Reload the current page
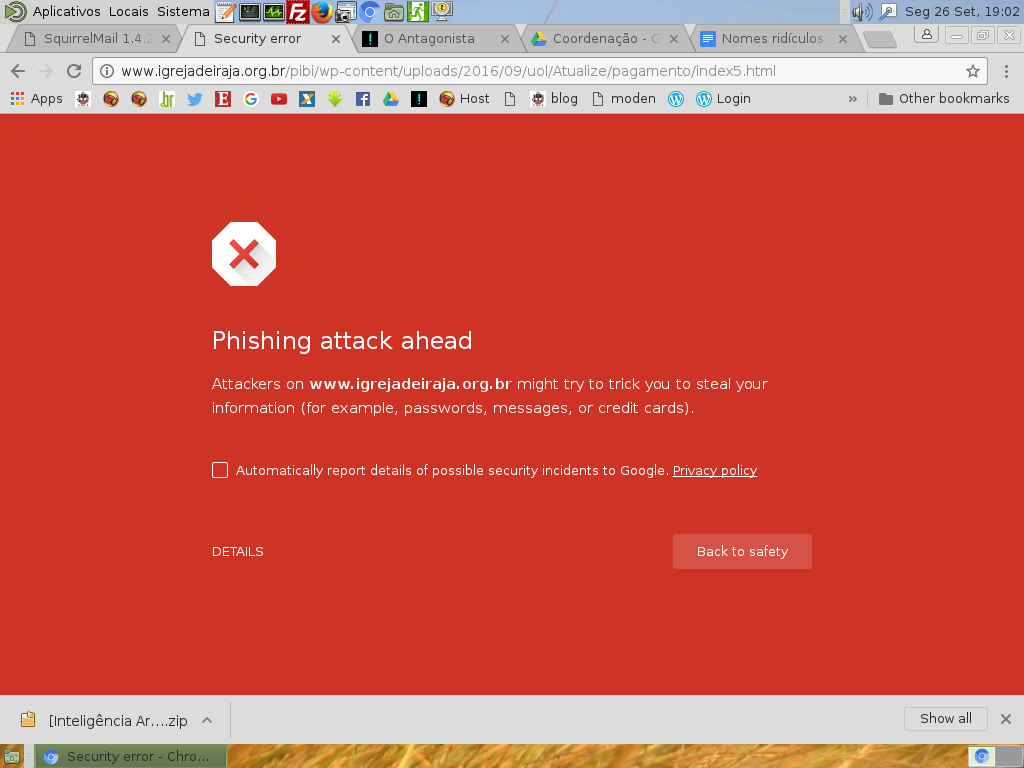Screen dimensions: 1024x768 [74, 71]
